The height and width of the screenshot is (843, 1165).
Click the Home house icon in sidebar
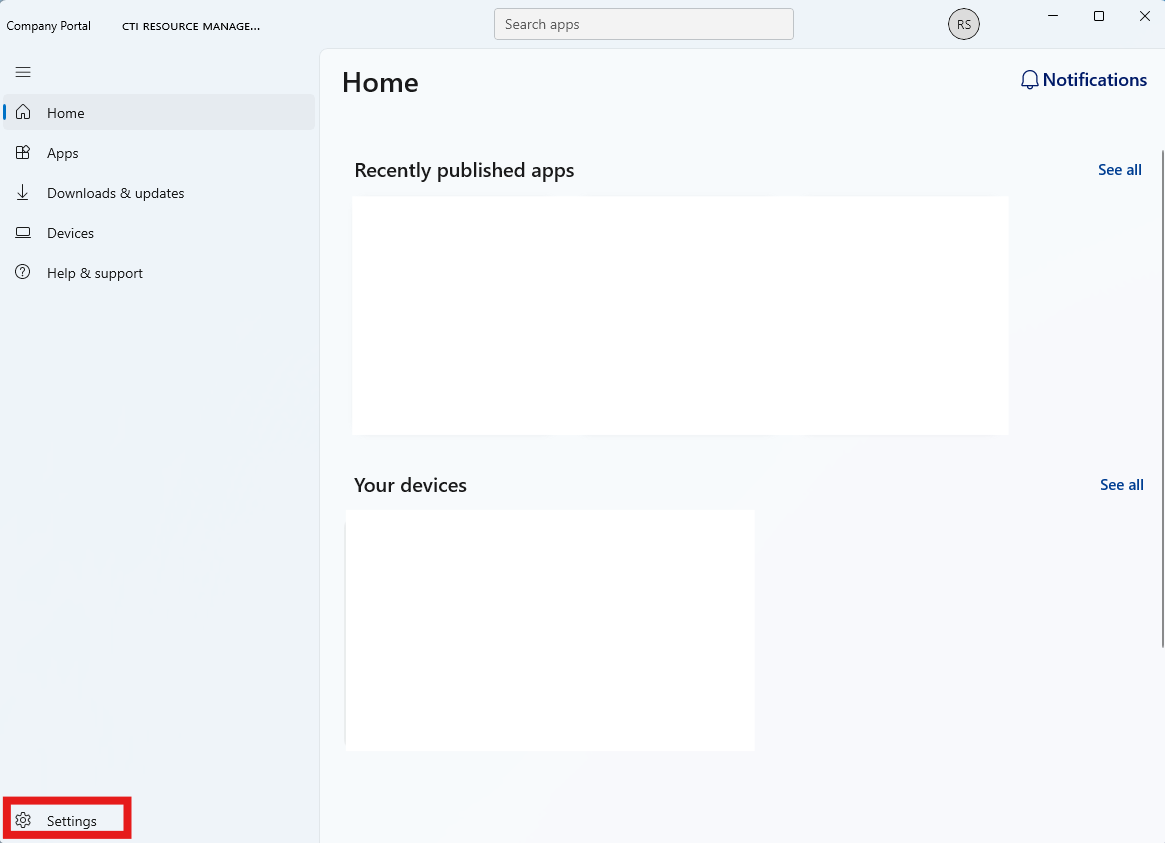pyautogui.click(x=23, y=113)
